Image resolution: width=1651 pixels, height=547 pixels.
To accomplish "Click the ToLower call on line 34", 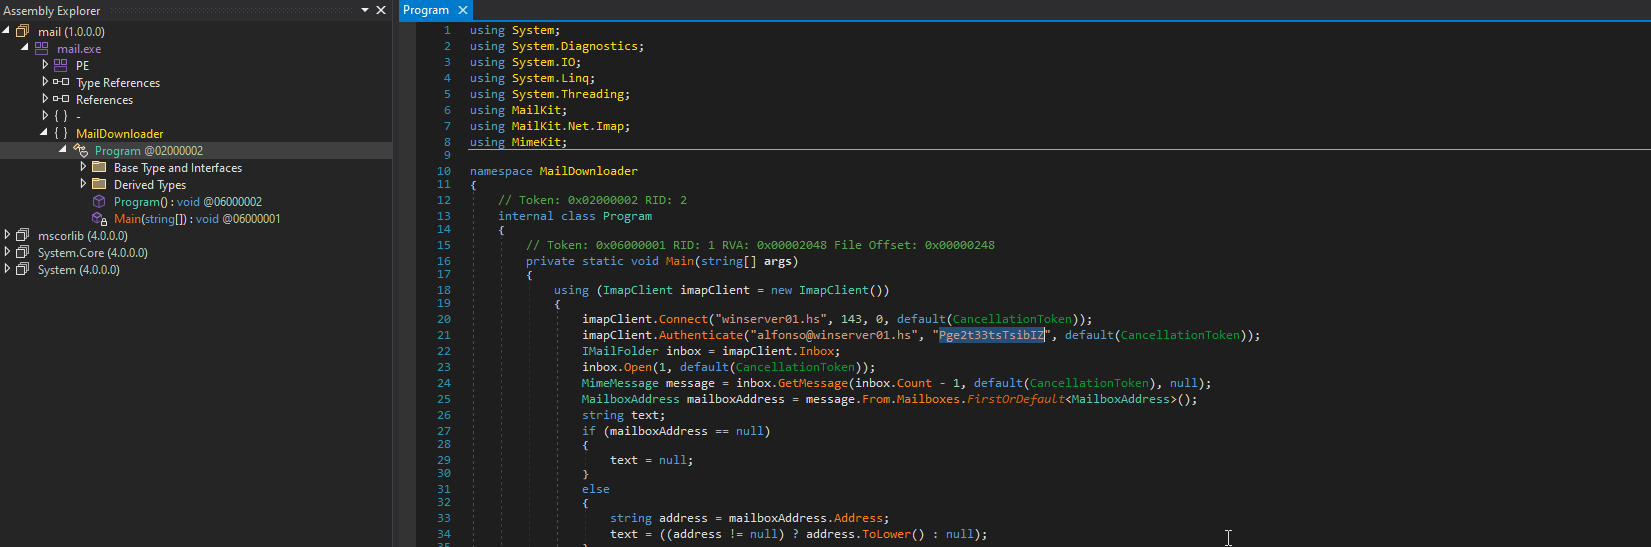I will pos(890,534).
